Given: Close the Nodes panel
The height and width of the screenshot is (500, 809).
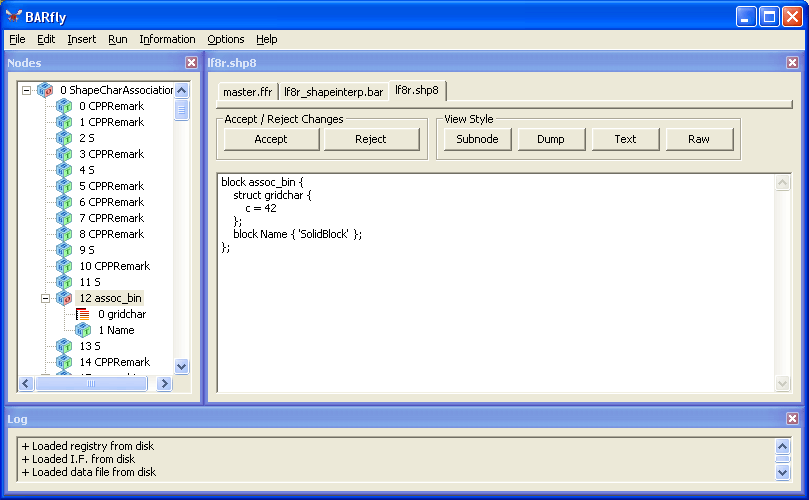Looking at the screenshot, I should 191,62.
